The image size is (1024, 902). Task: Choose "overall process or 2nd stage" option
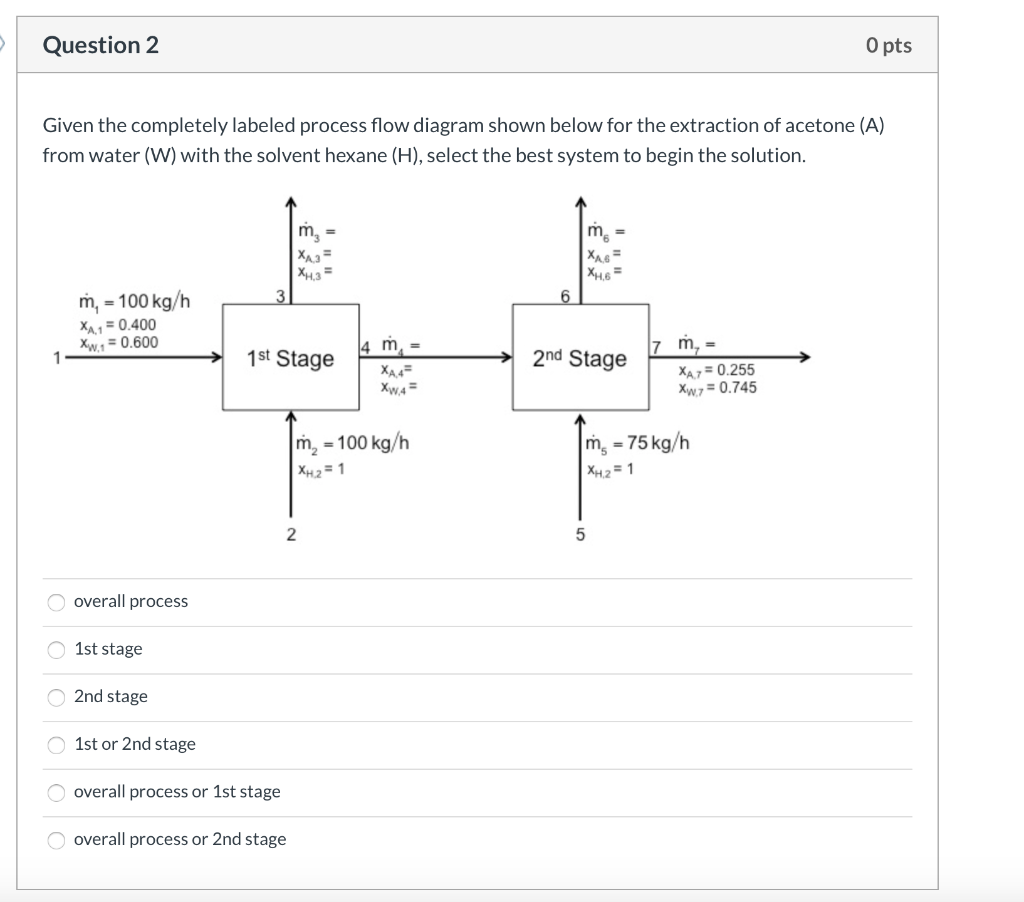pos(57,840)
